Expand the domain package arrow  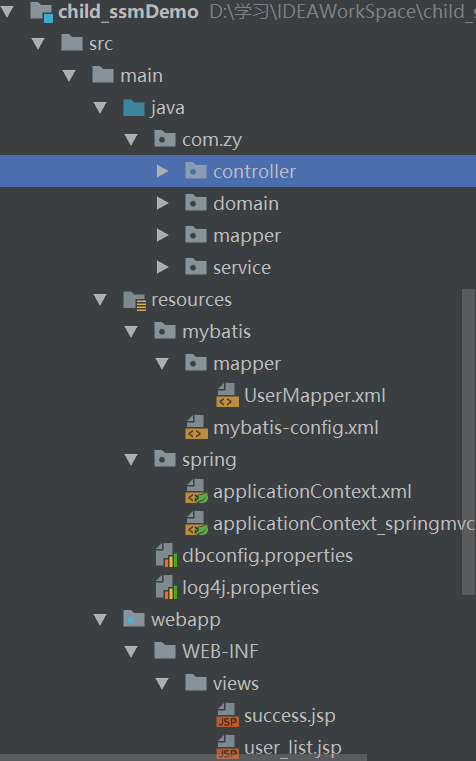pos(163,203)
